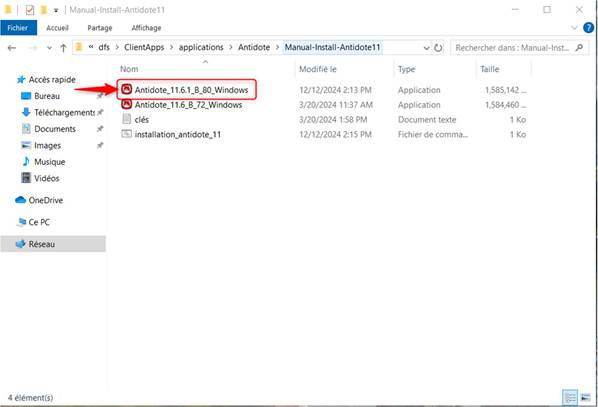Select Antidote_11.6.1_B_80_Windows file
The height and width of the screenshot is (407, 598).
[191, 90]
